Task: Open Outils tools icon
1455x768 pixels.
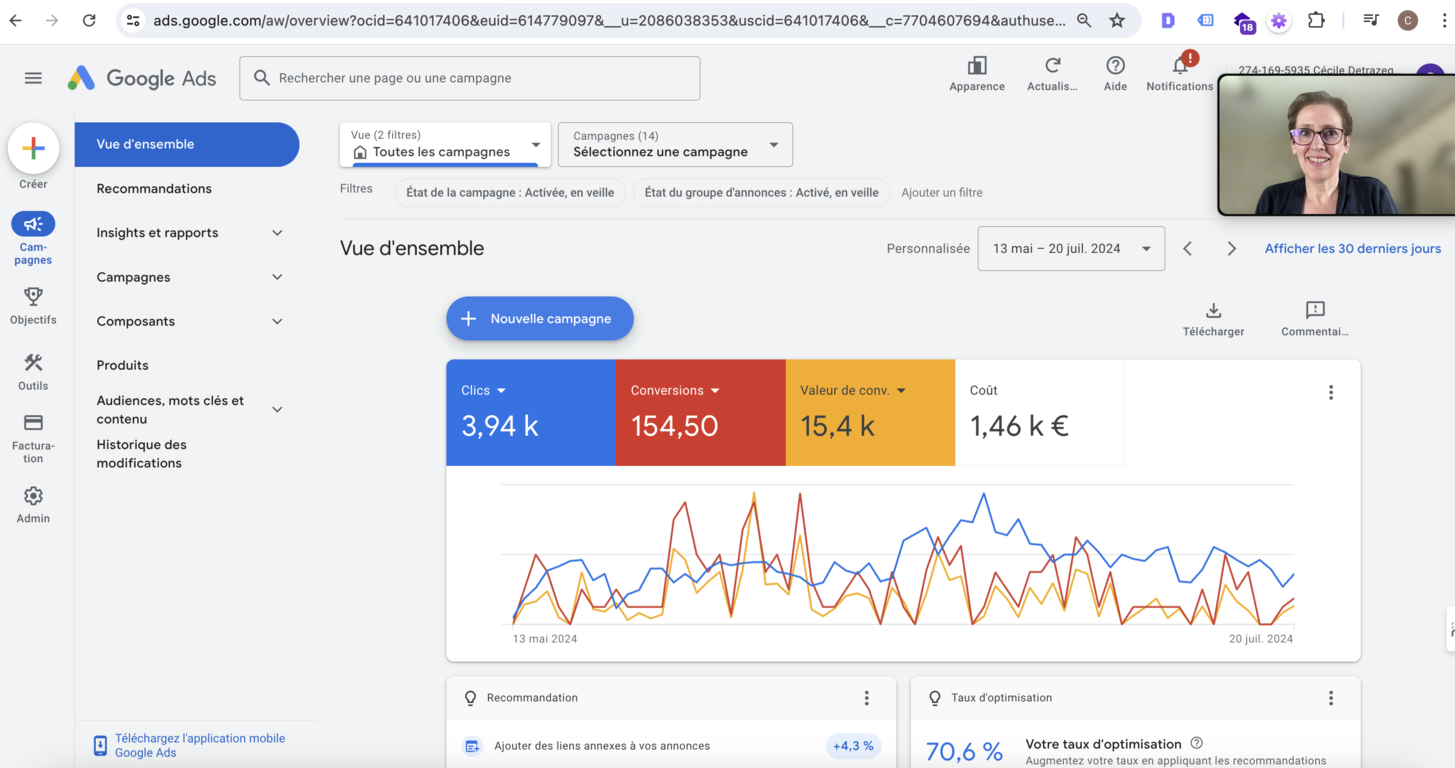Action: (x=33, y=363)
